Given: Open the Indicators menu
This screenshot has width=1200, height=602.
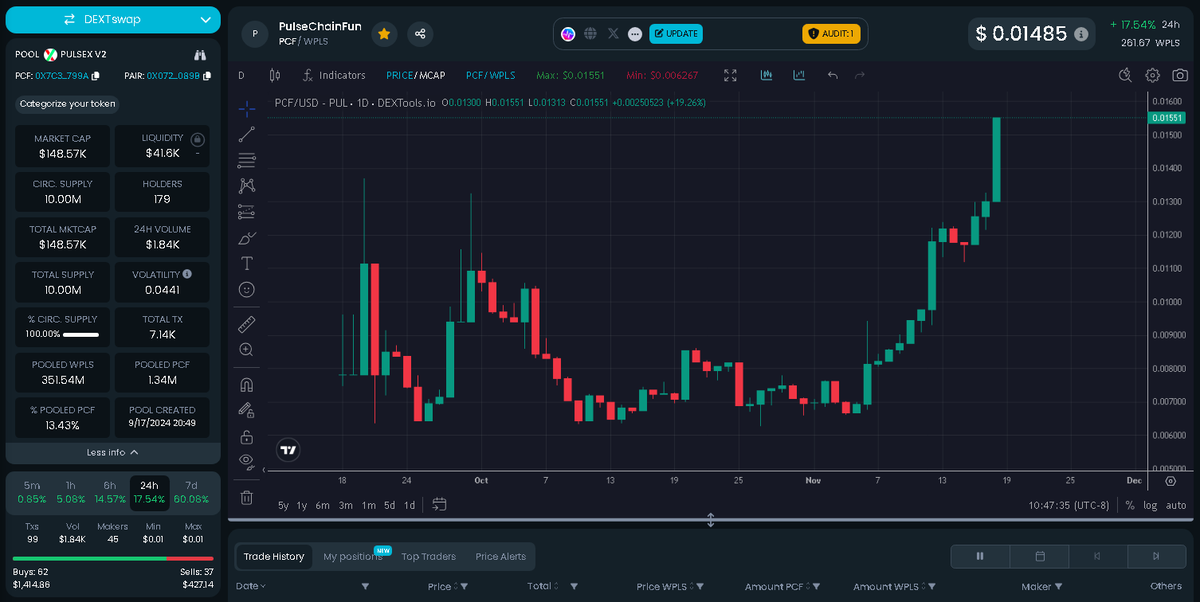Looking at the screenshot, I should [x=334, y=75].
